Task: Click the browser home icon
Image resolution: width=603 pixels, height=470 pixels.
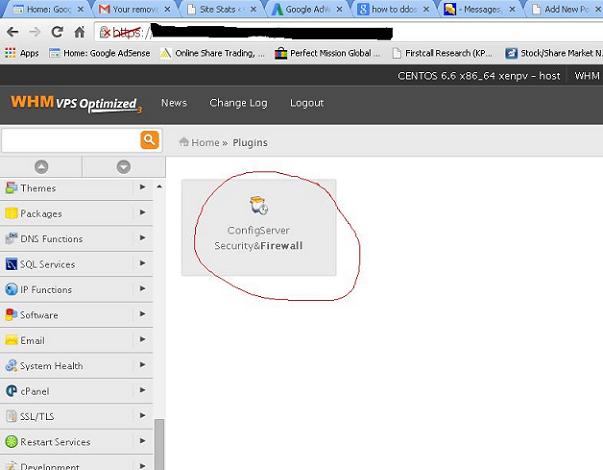Action: [80, 32]
